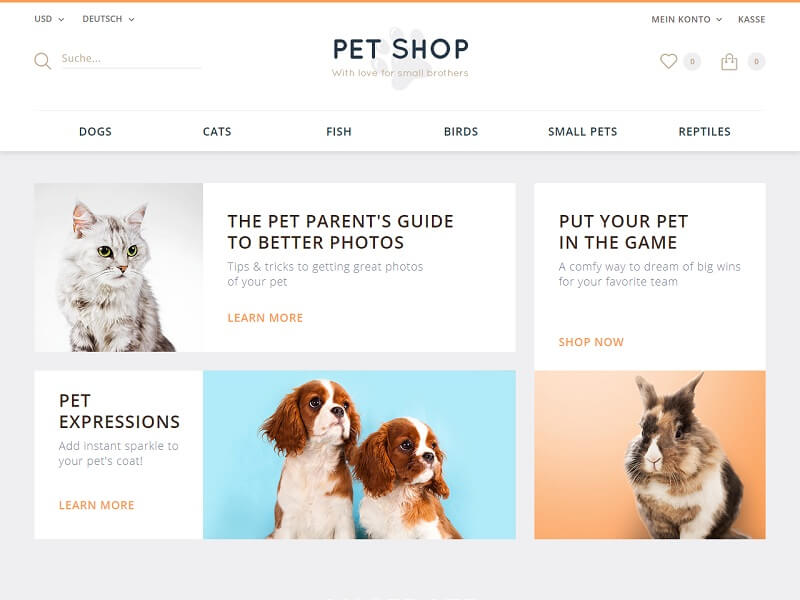Open the Deutsch language selector
Viewport: 800px width, 600px height.
108,19
